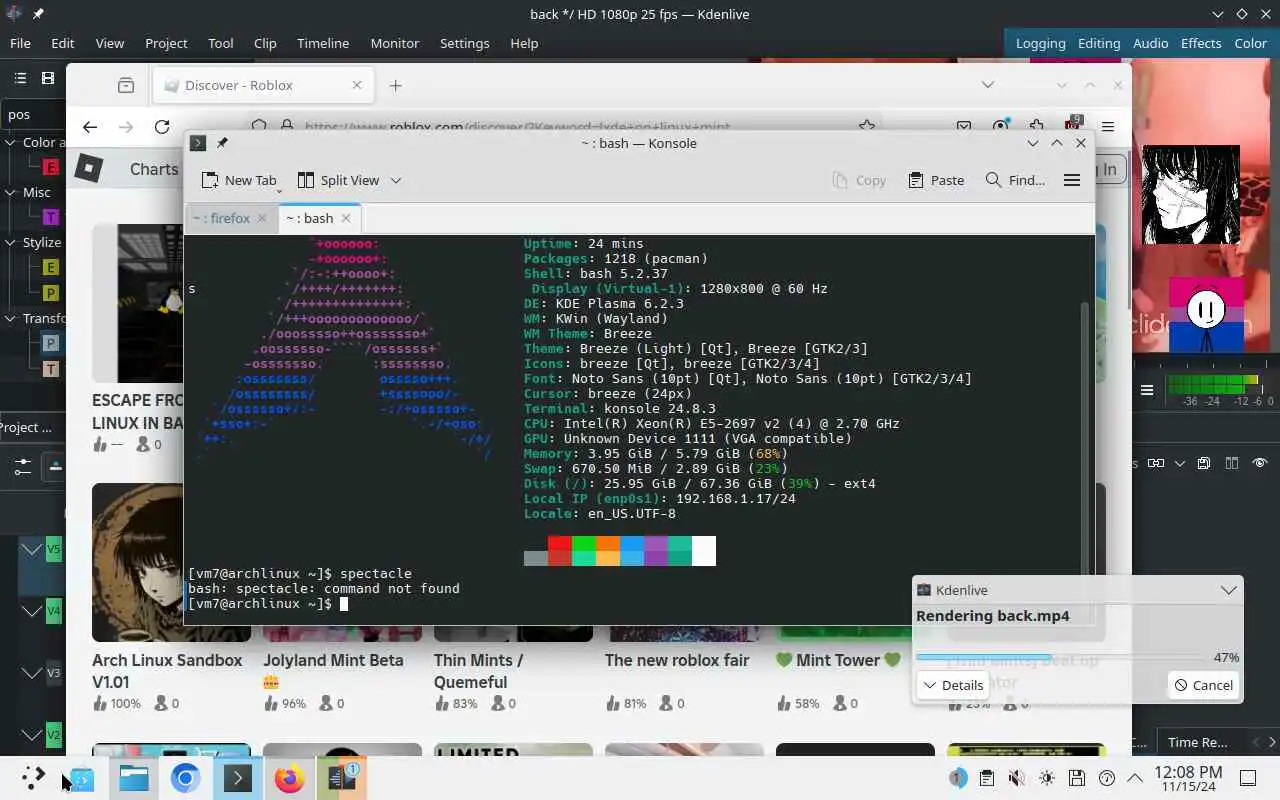The image size is (1280, 800).
Task: Toggle timeline preview eye icon in Kdenlive
Action: [1259, 463]
